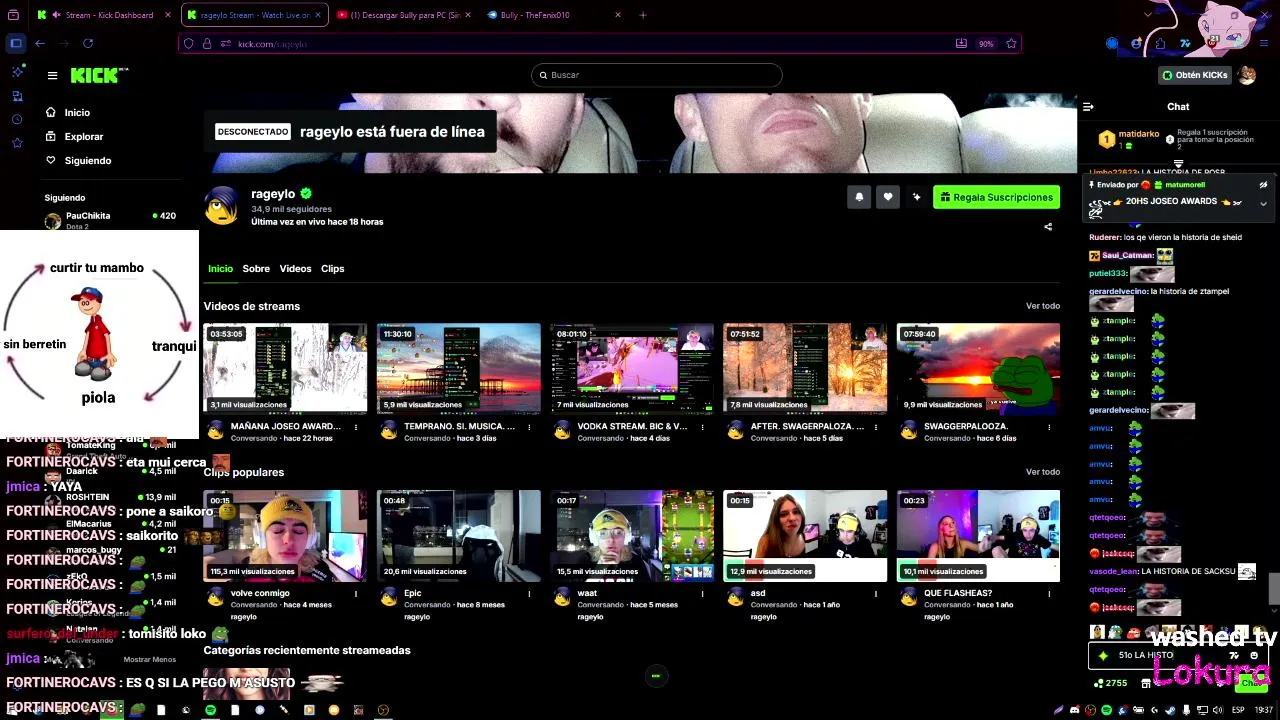The width and height of the screenshot is (1280, 720).
Task: Open options for TEMPRANO. SI. MUSICA video
Action: click(x=529, y=427)
